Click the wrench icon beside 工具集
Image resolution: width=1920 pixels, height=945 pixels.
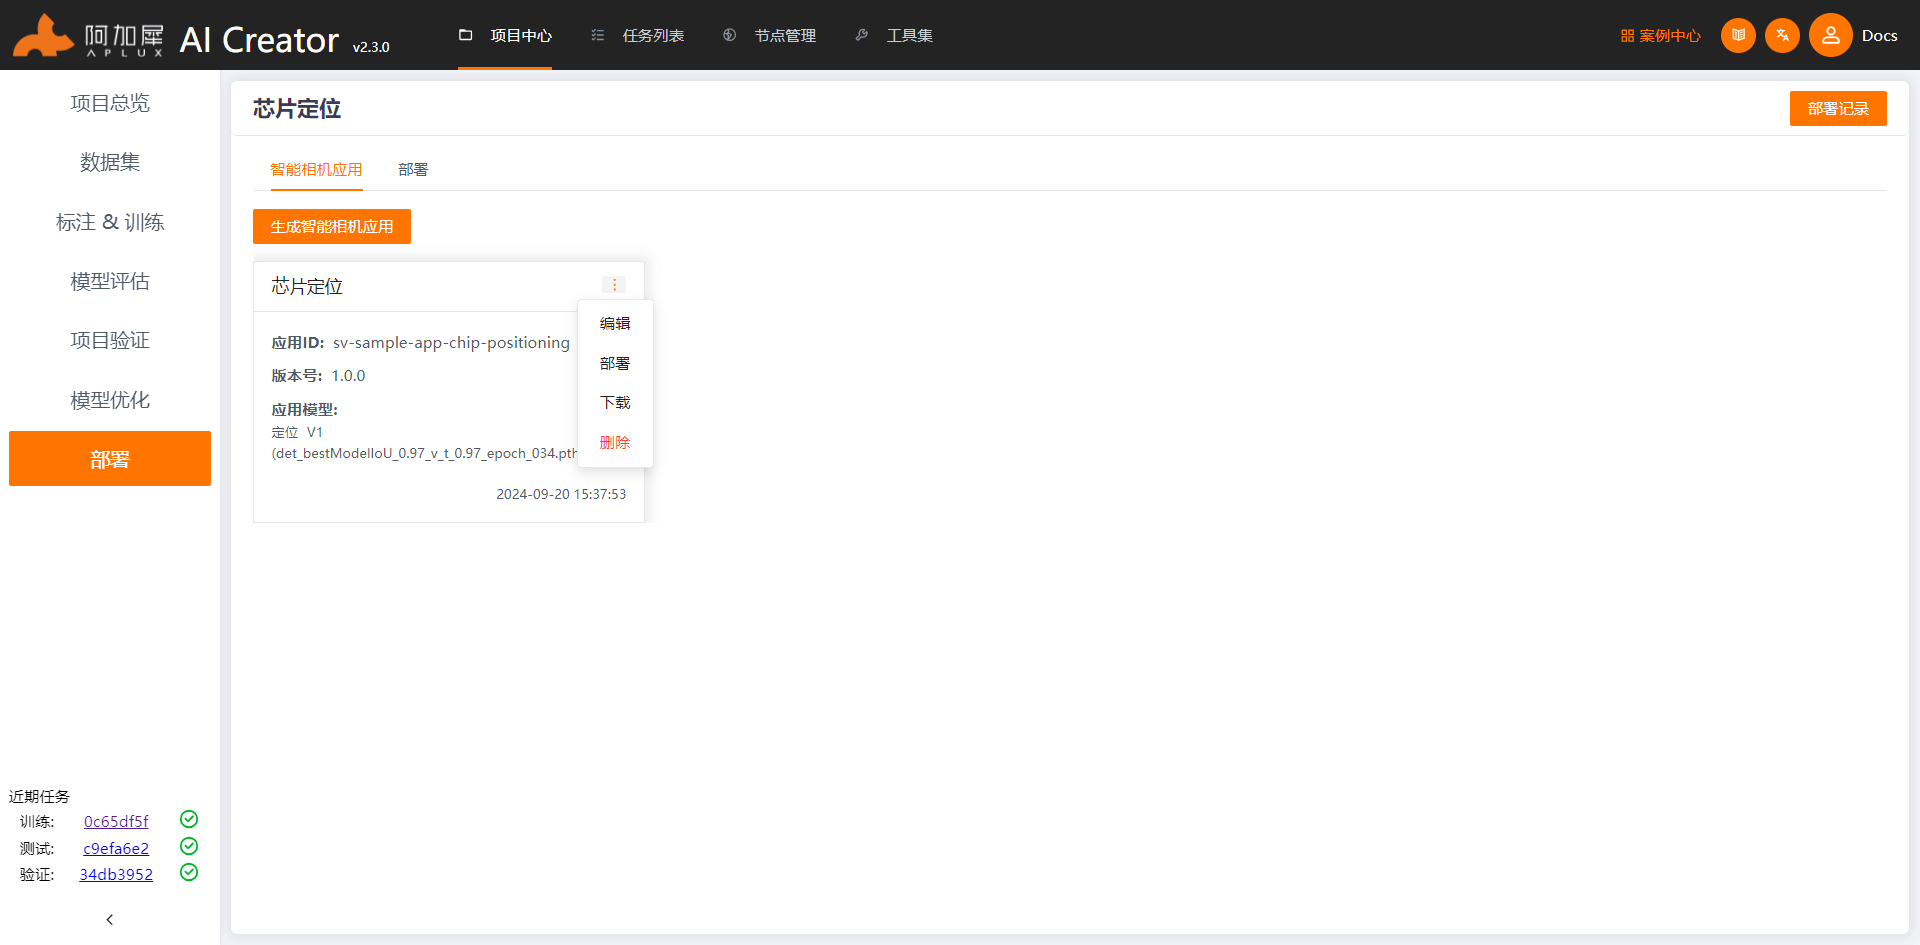click(862, 35)
